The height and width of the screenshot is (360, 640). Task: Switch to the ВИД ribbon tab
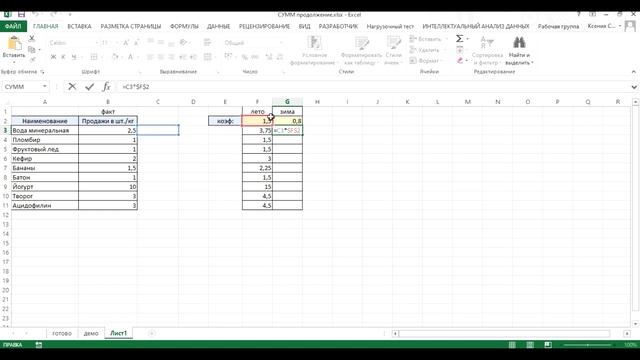[x=304, y=26]
